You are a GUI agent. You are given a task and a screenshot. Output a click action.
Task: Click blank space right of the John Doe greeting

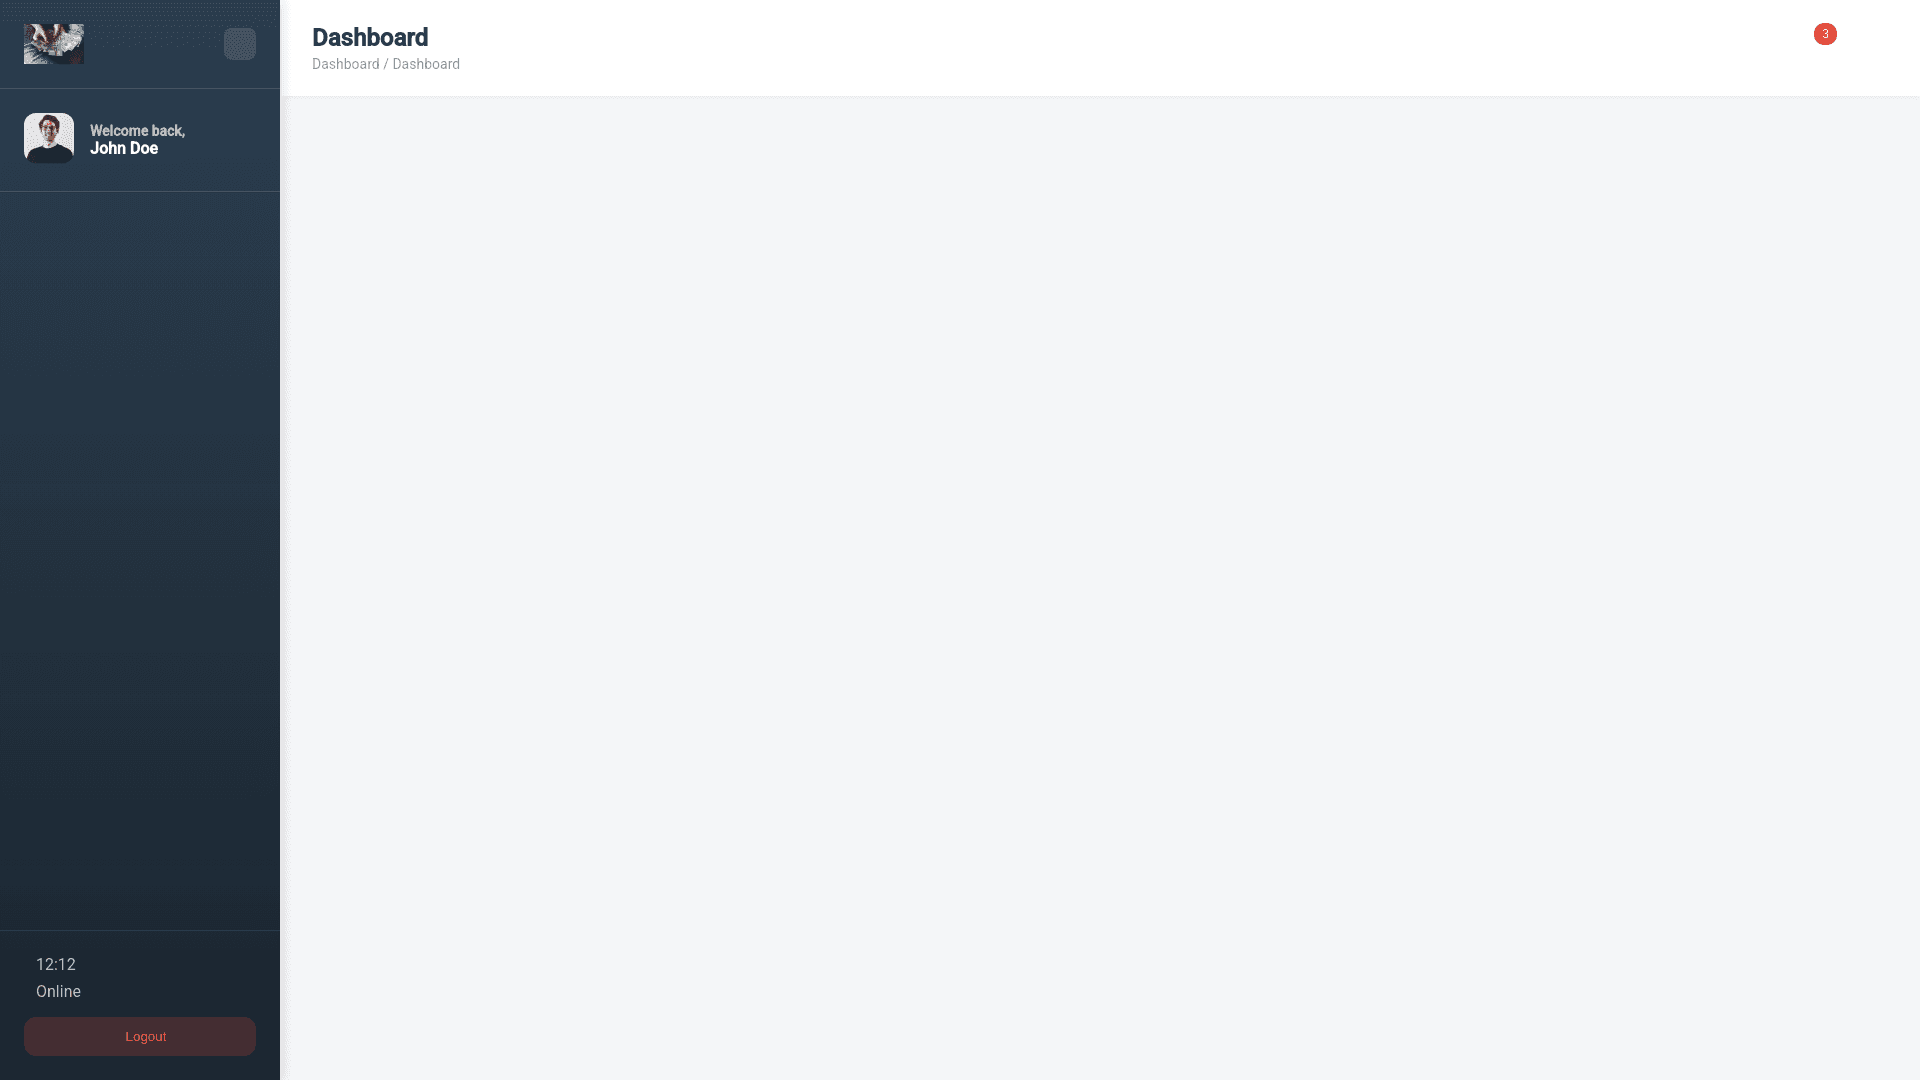(x=228, y=139)
